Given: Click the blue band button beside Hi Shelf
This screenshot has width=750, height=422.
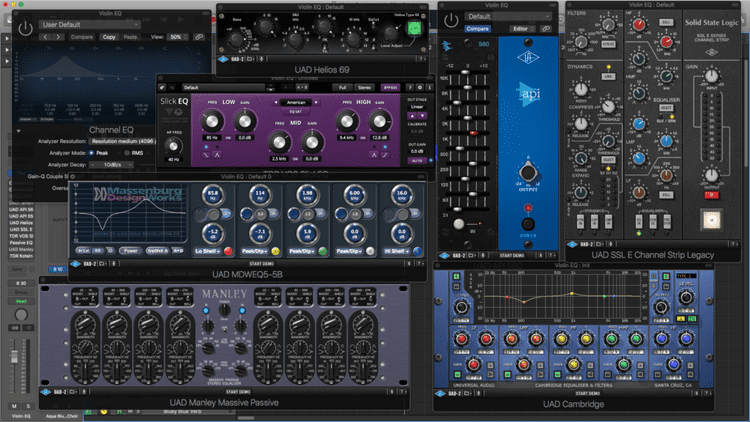Looking at the screenshot, I should [x=418, y=251].
